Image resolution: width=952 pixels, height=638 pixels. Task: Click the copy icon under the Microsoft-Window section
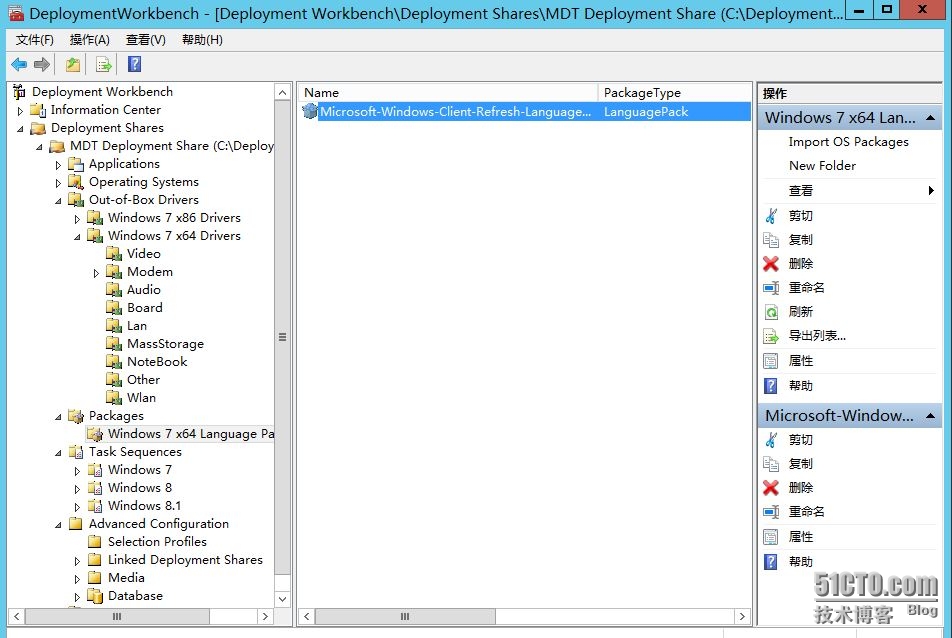tap(771, 464)
